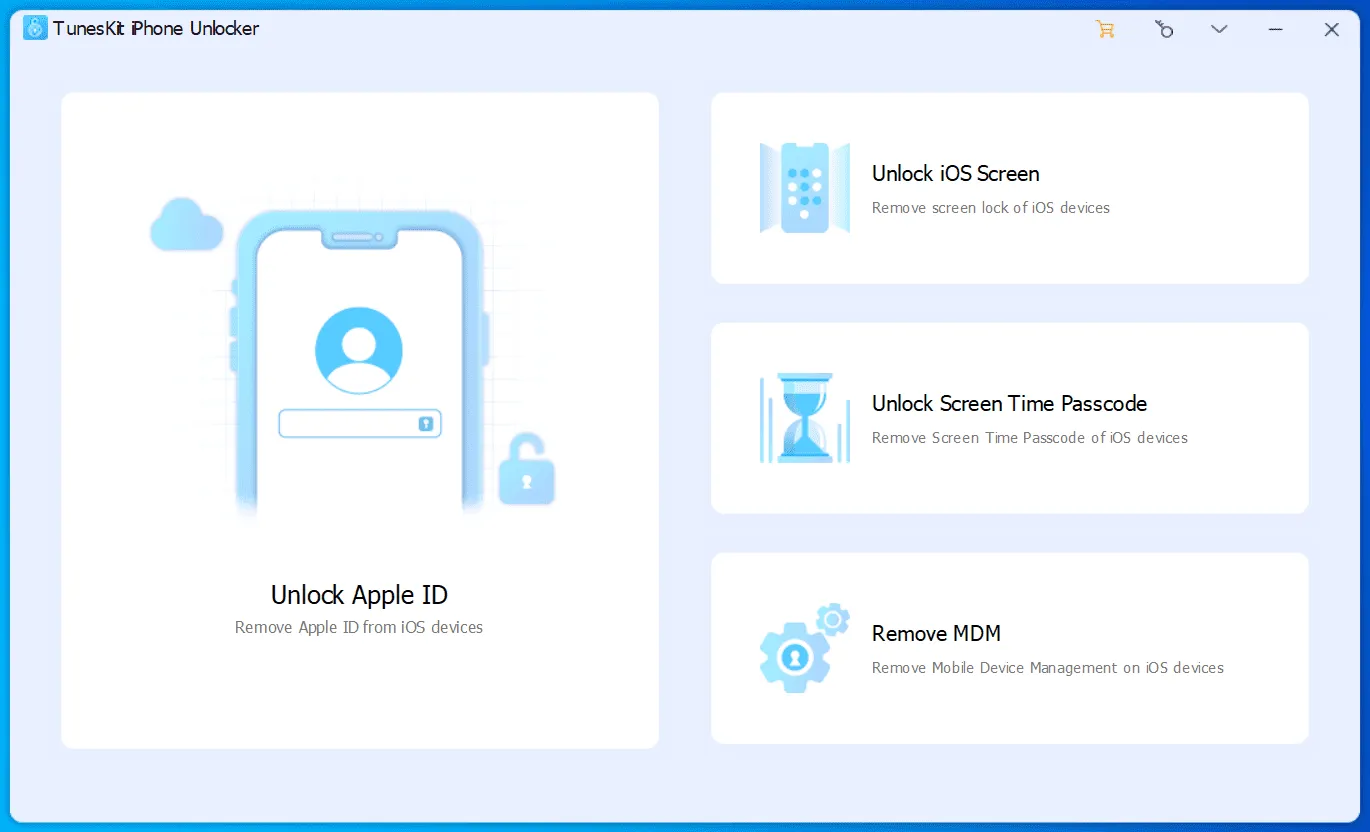
Task: Click the Unlock iOS Screen keypad icon
Action: (805, 188)
